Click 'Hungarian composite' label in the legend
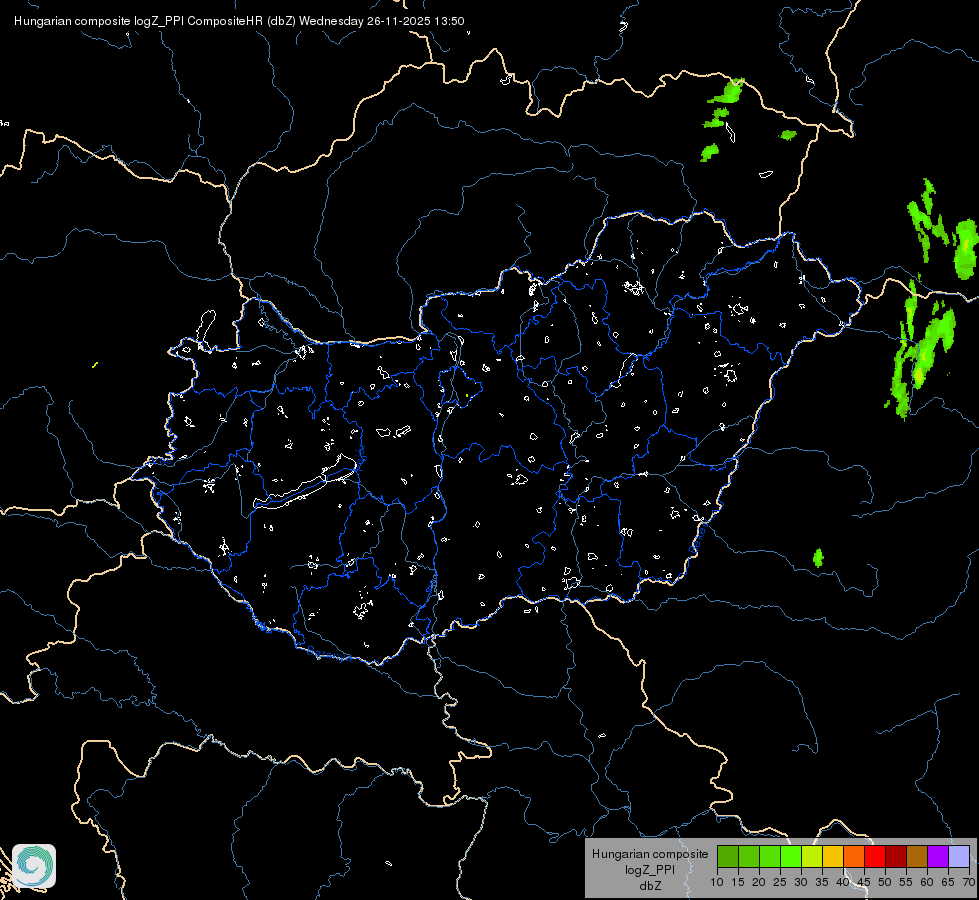 [x=650, y=854]
